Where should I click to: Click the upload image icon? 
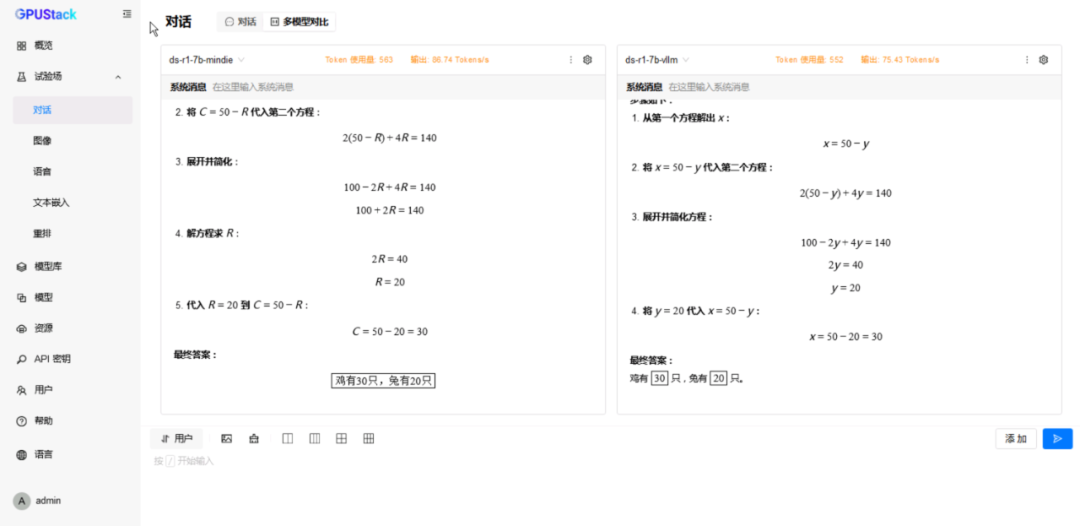(227, 439)
